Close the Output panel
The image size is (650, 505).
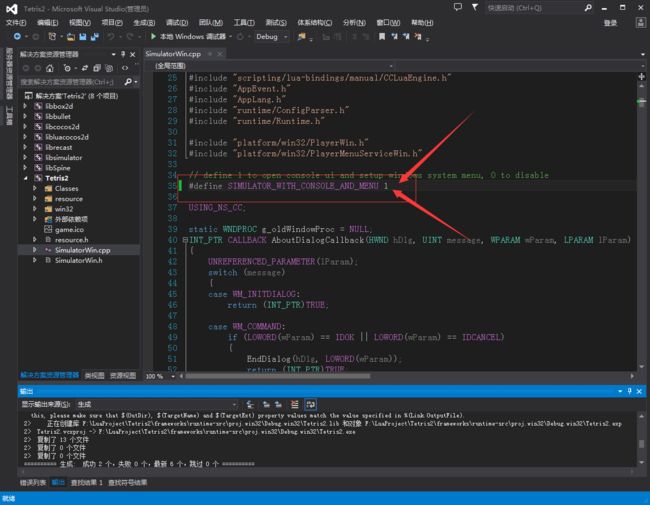(639, 391)
